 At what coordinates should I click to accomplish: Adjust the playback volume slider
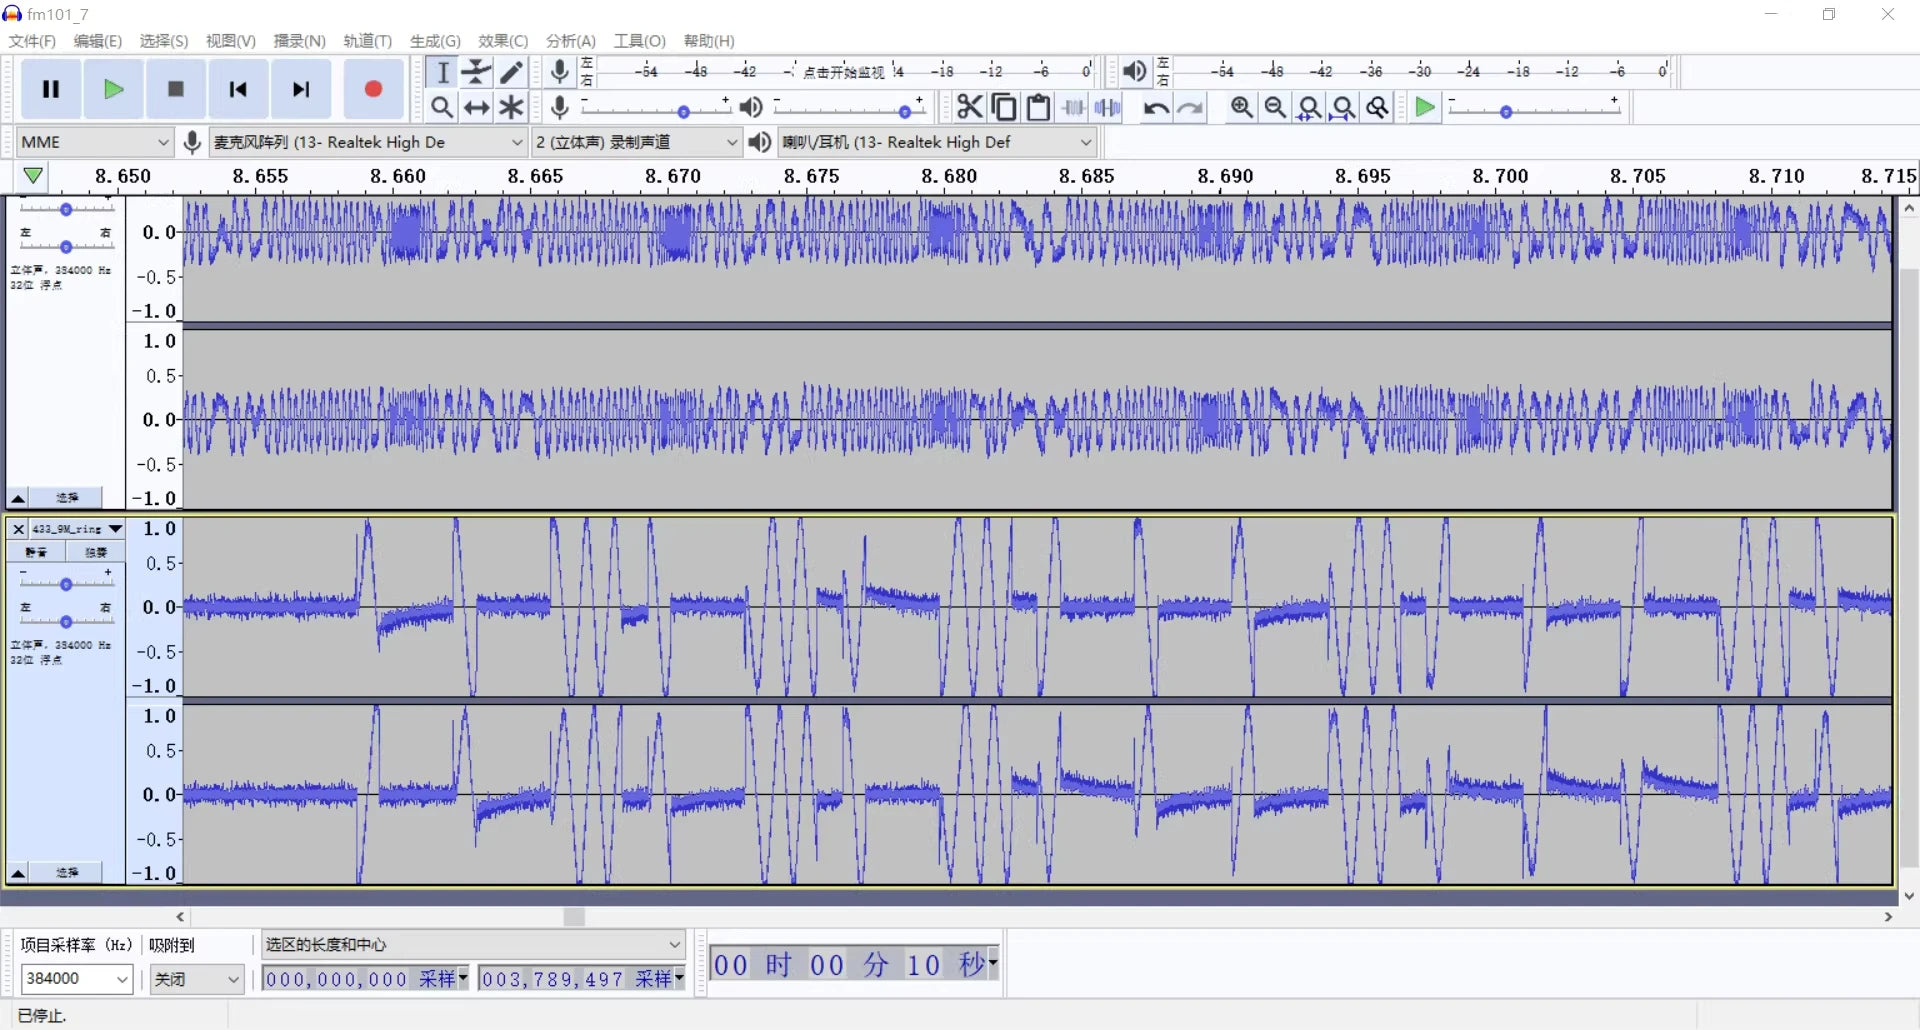pyautogui.click(x=848, y=109)
